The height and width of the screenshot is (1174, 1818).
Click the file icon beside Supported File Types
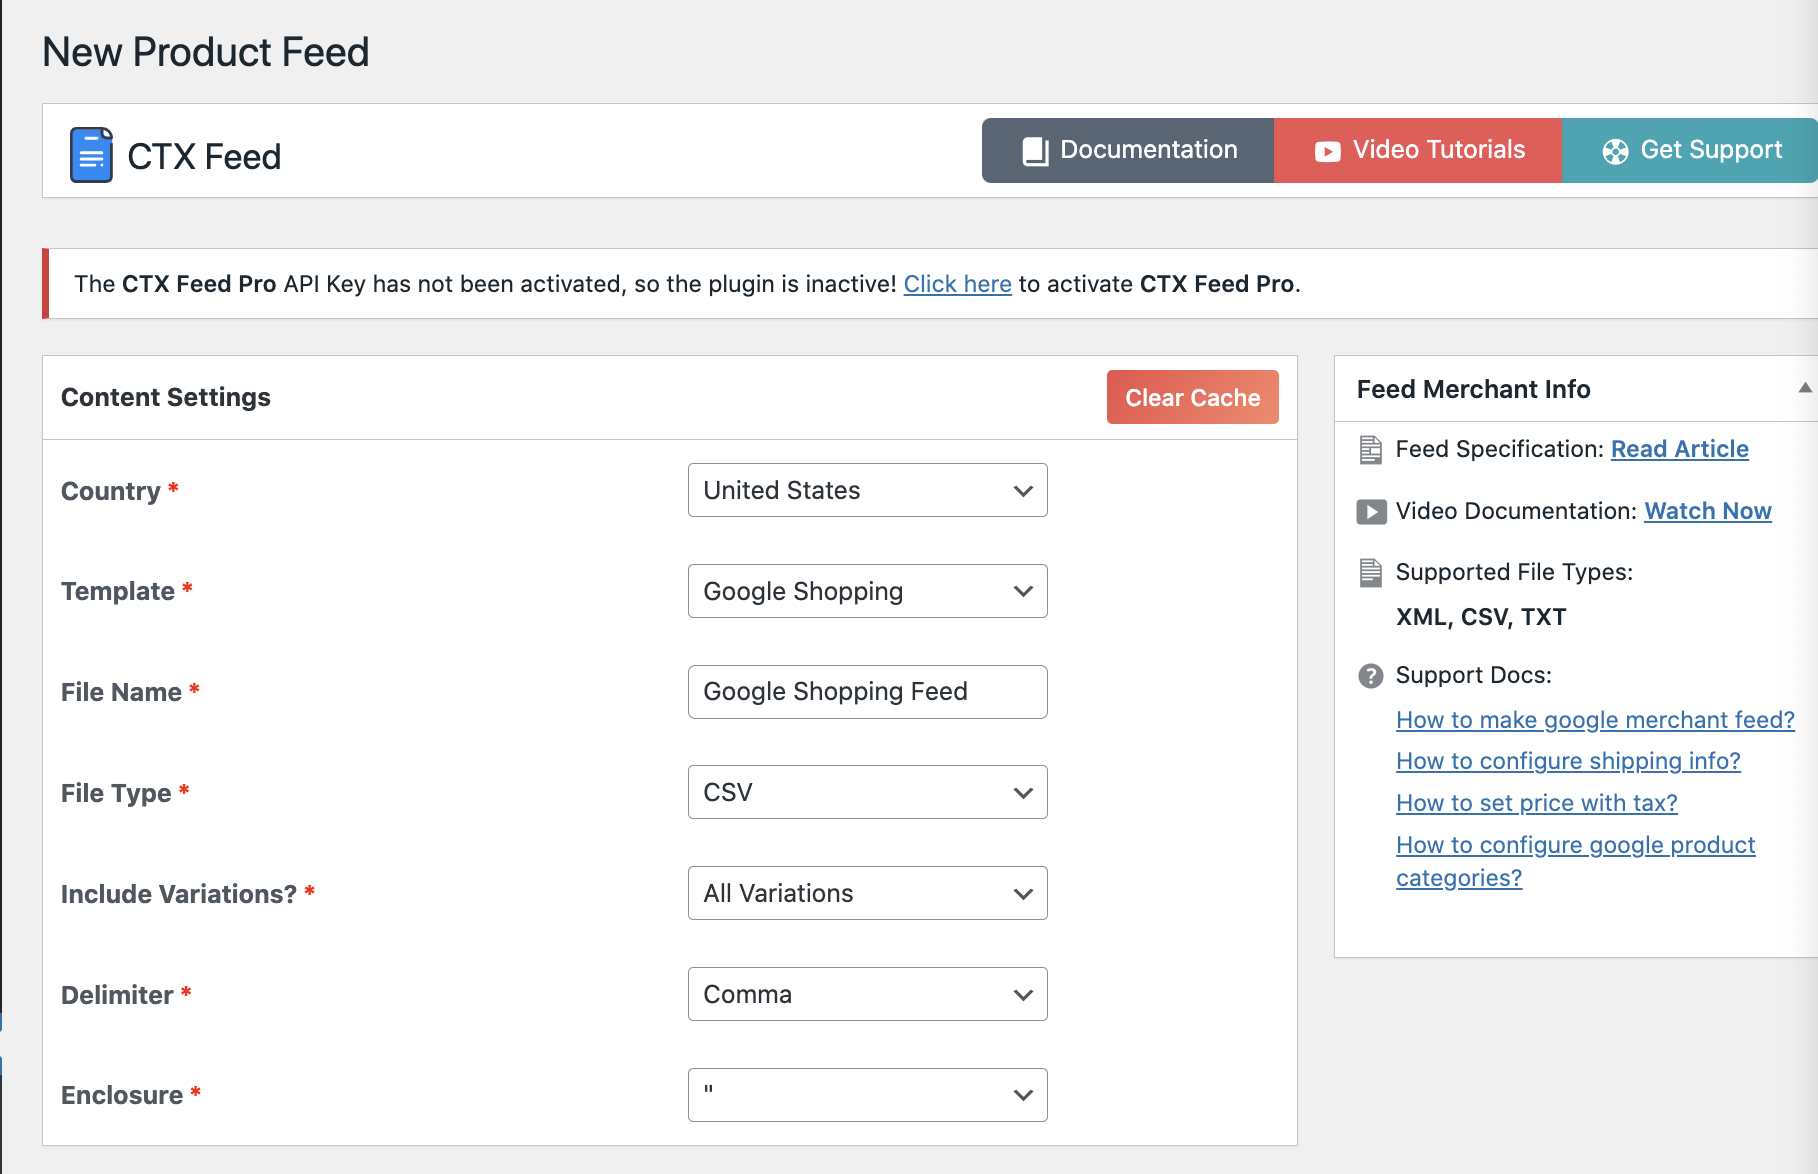[1369, 572]
